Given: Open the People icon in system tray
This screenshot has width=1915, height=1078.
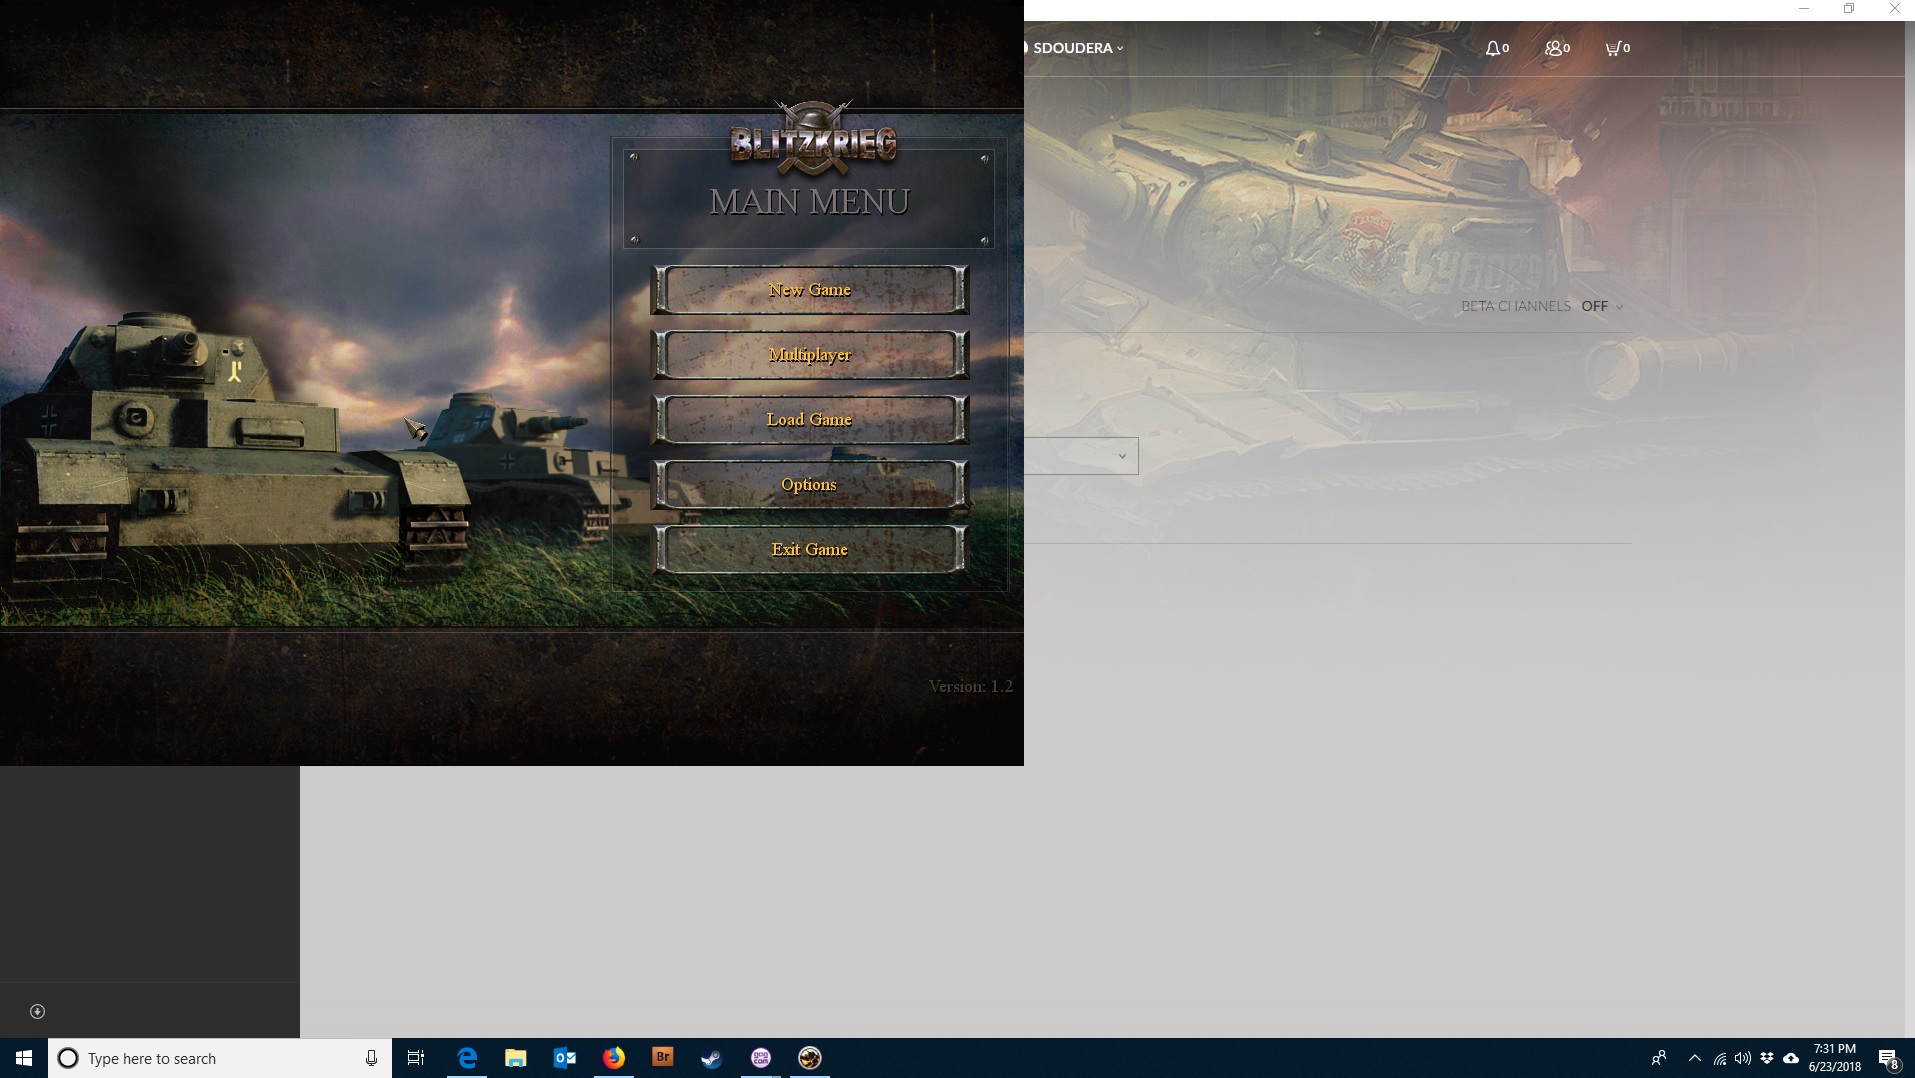Looking at the screenshot, I should 1659,1058.
